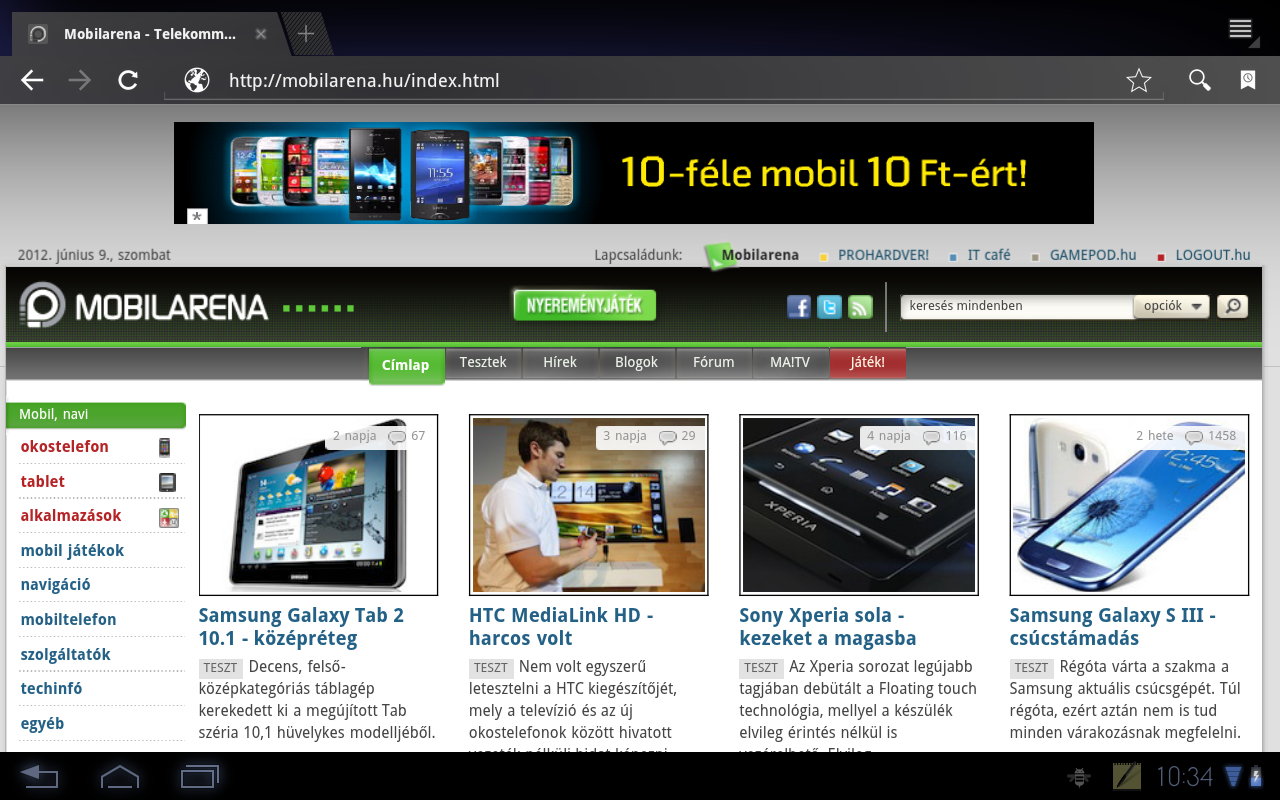Open szolgáltatók in the sidebar
Screen dimensions: 1280x800
click(66, 655)
